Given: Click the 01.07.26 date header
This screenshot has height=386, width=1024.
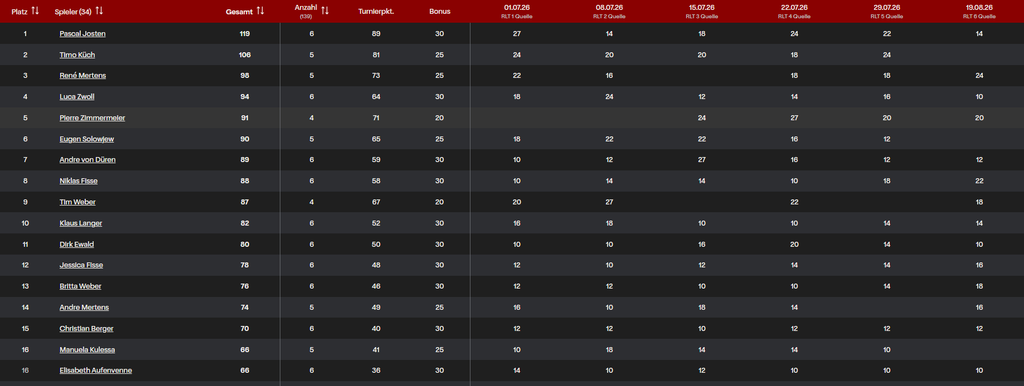Looking at the screenshot, I should tap(517, 8).
